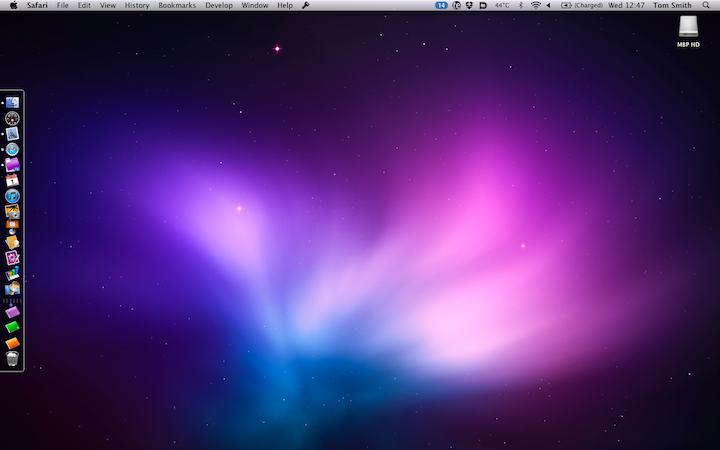Open the Trash in the Dock
Image resolution: width=720 pixels, height=450 pixels.
click(12, 358)
